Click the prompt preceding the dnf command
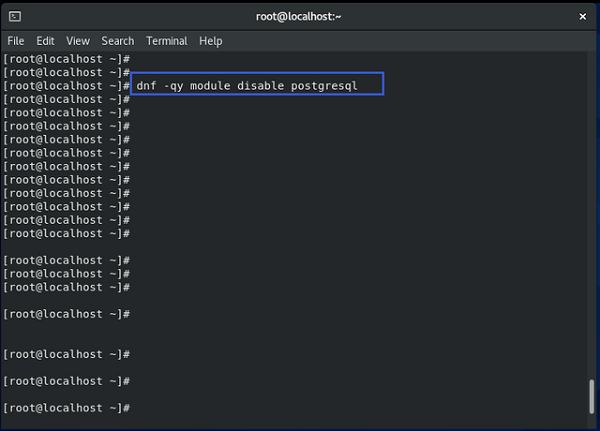The width and height of the screenshot is (600, 431). tap(67, 86)
